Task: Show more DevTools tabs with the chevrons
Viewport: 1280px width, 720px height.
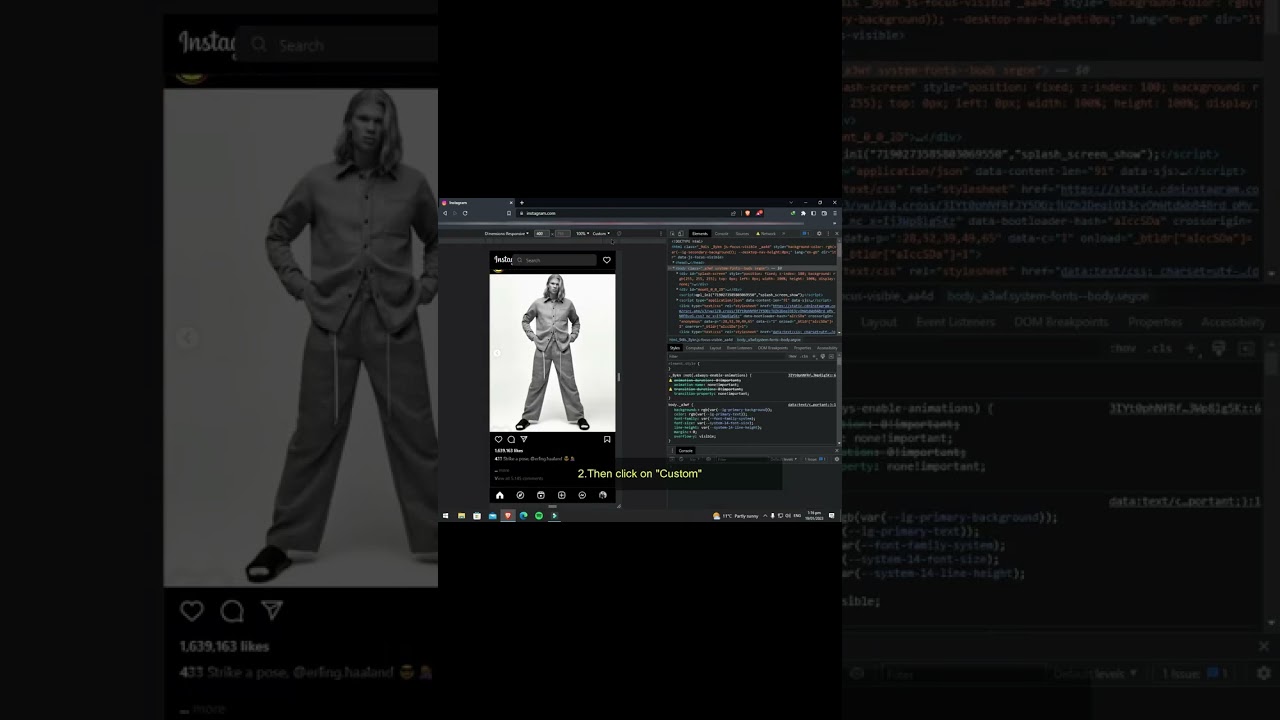Action: [x=784, y=234]
